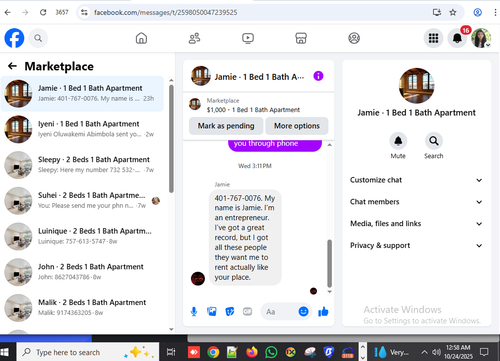Open the Groups icon in top navigation
500x361 pixels.
pos(354,38)
